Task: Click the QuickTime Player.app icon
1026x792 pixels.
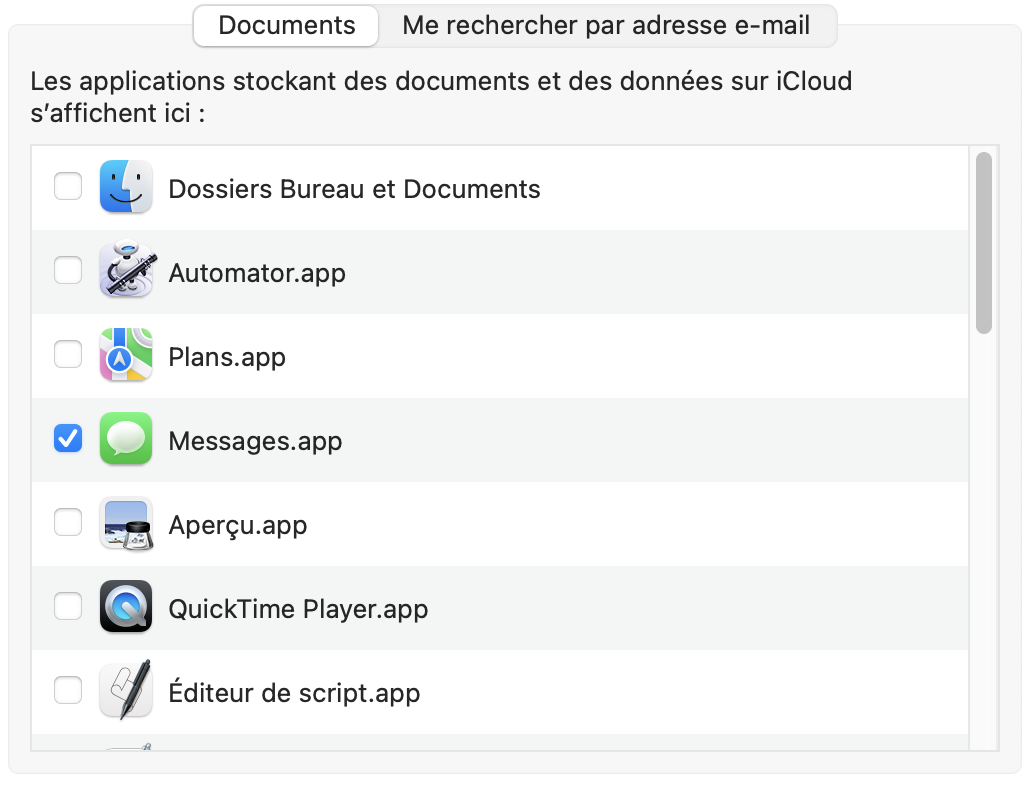Action: click(126, 606)
